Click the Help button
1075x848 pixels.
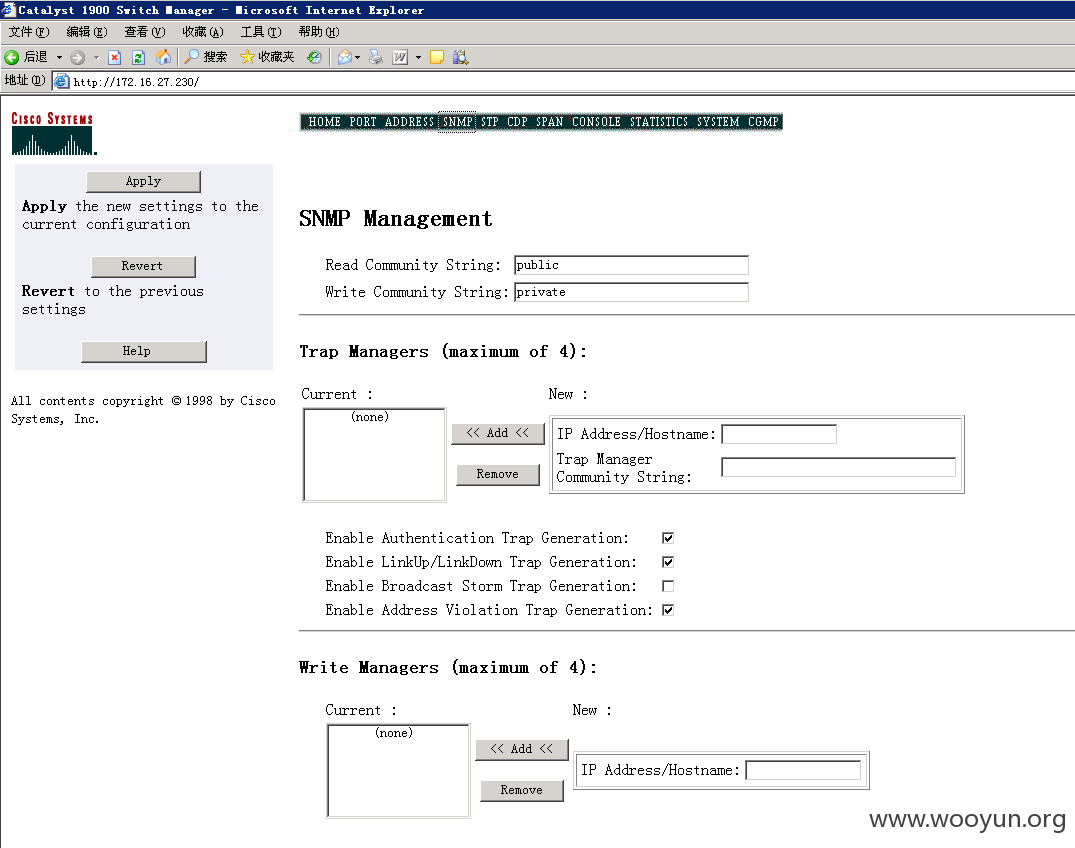click(x=143, y=352)
